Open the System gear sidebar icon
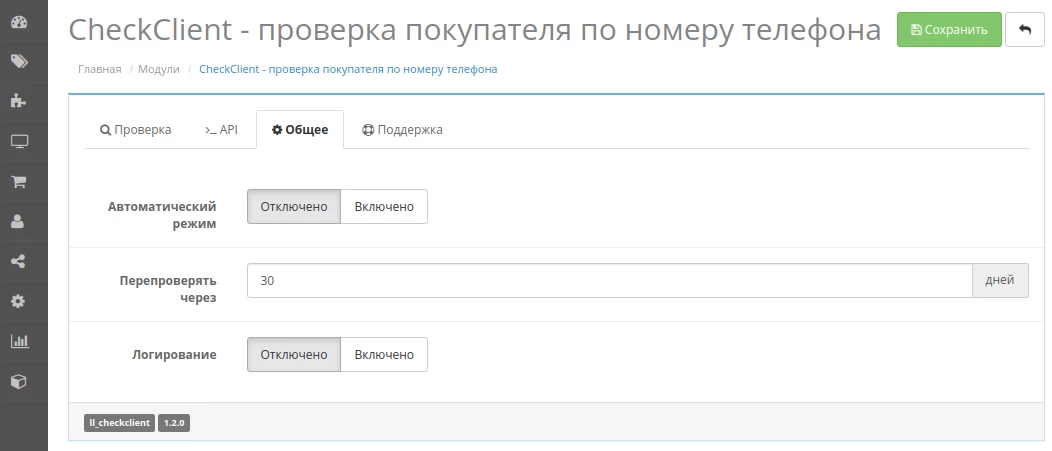1052x451 pixels. (x=19, y=301)
